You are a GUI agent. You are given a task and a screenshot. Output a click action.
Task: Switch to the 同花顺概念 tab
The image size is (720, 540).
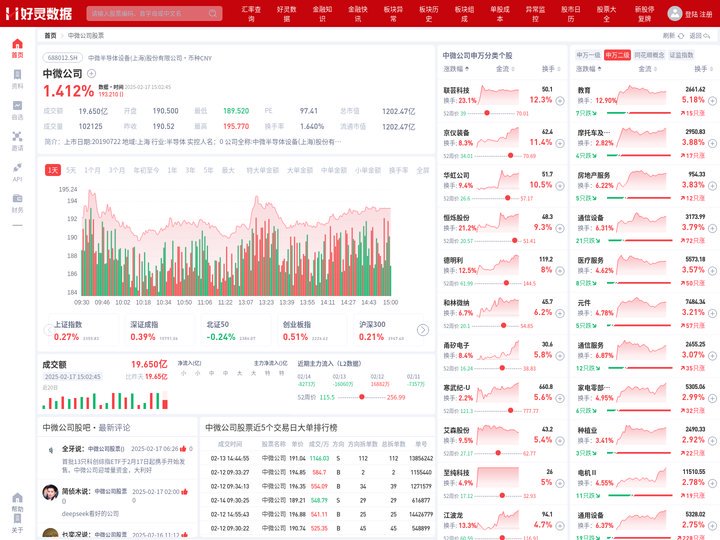649,55
